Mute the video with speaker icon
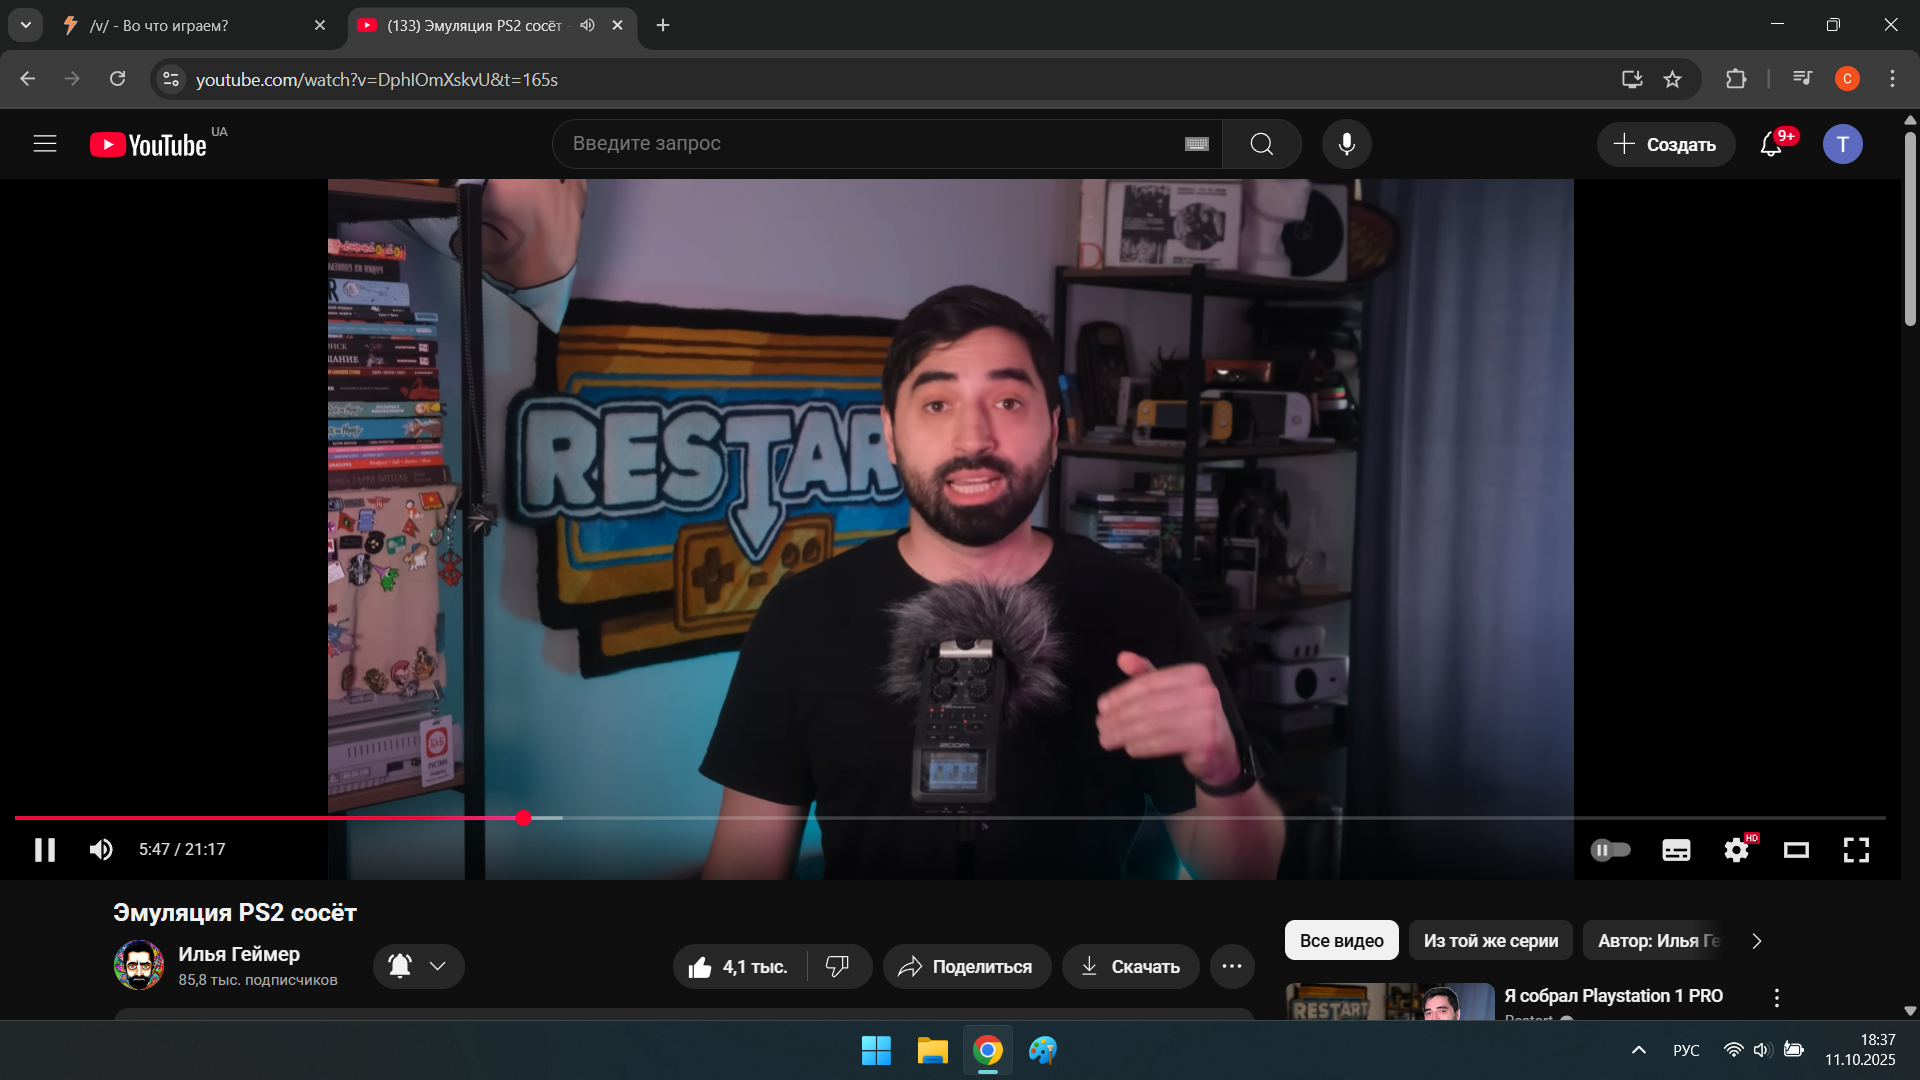Screen dimensions: 1920x1080 [x=101, y=850]
